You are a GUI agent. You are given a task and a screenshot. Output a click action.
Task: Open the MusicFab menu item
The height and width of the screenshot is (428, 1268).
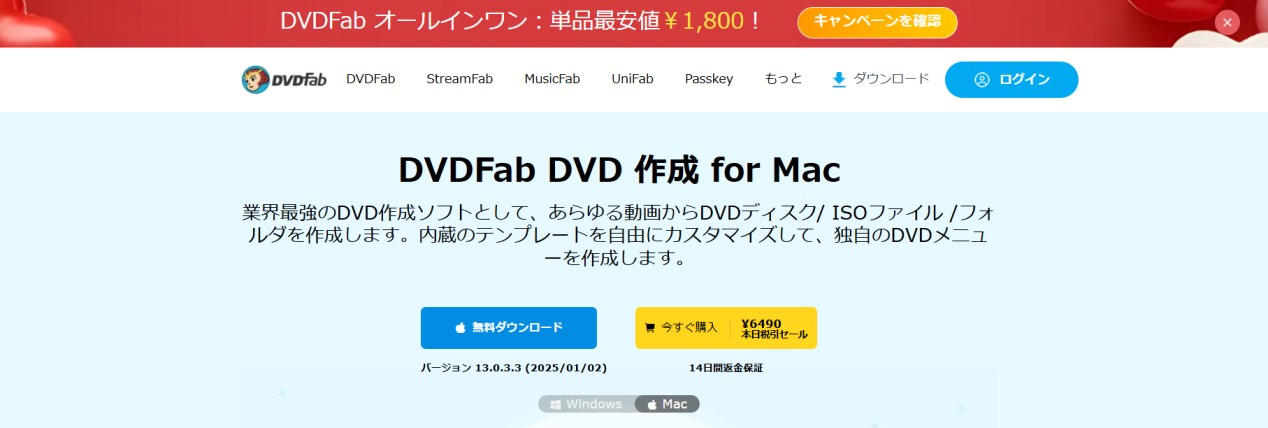(x=552, y=79)
